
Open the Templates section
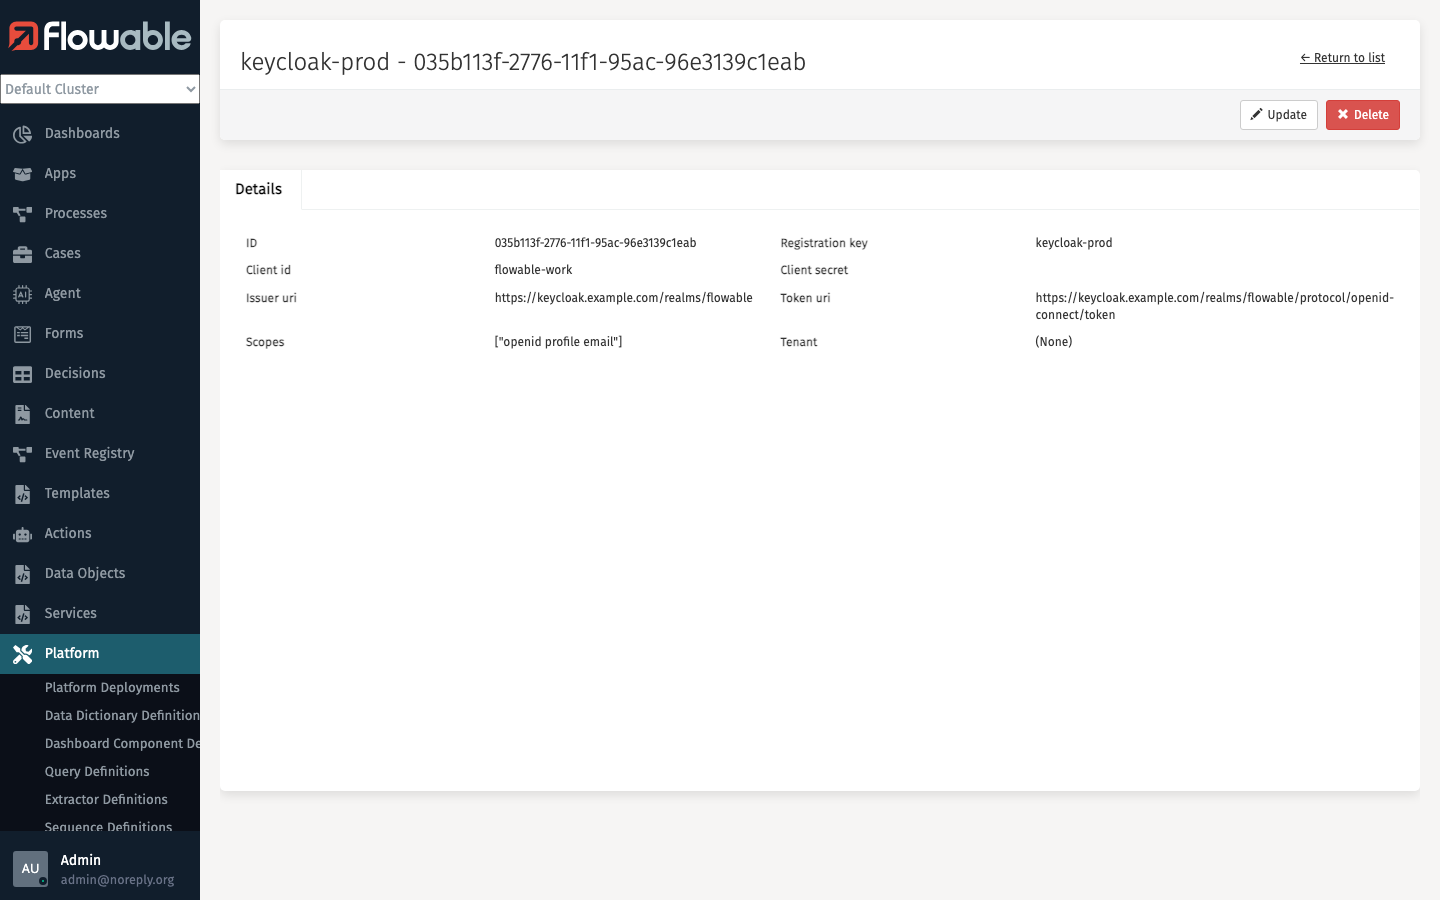(77, 493)
